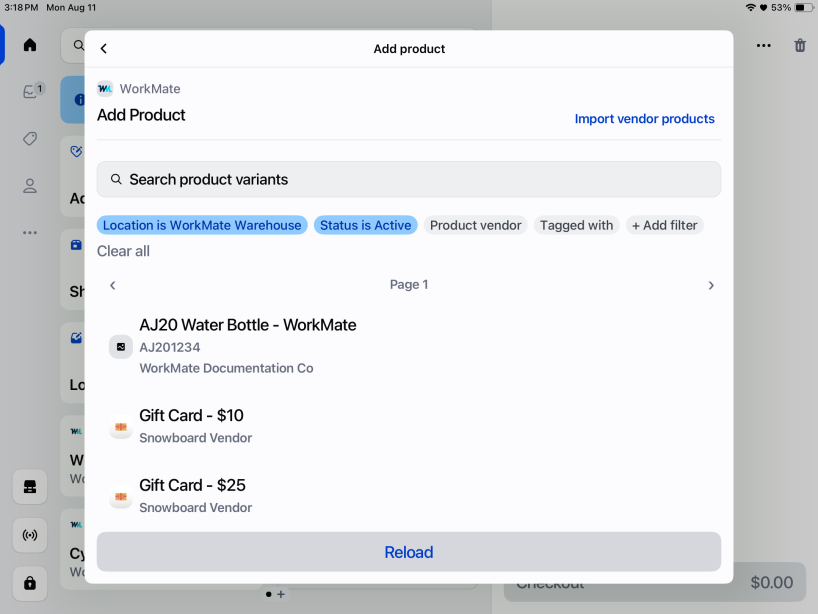The width and height of the screenshot is (818, 614).
Task: Lock the screen with the padlock icon
Action: (x=30, y=583)
